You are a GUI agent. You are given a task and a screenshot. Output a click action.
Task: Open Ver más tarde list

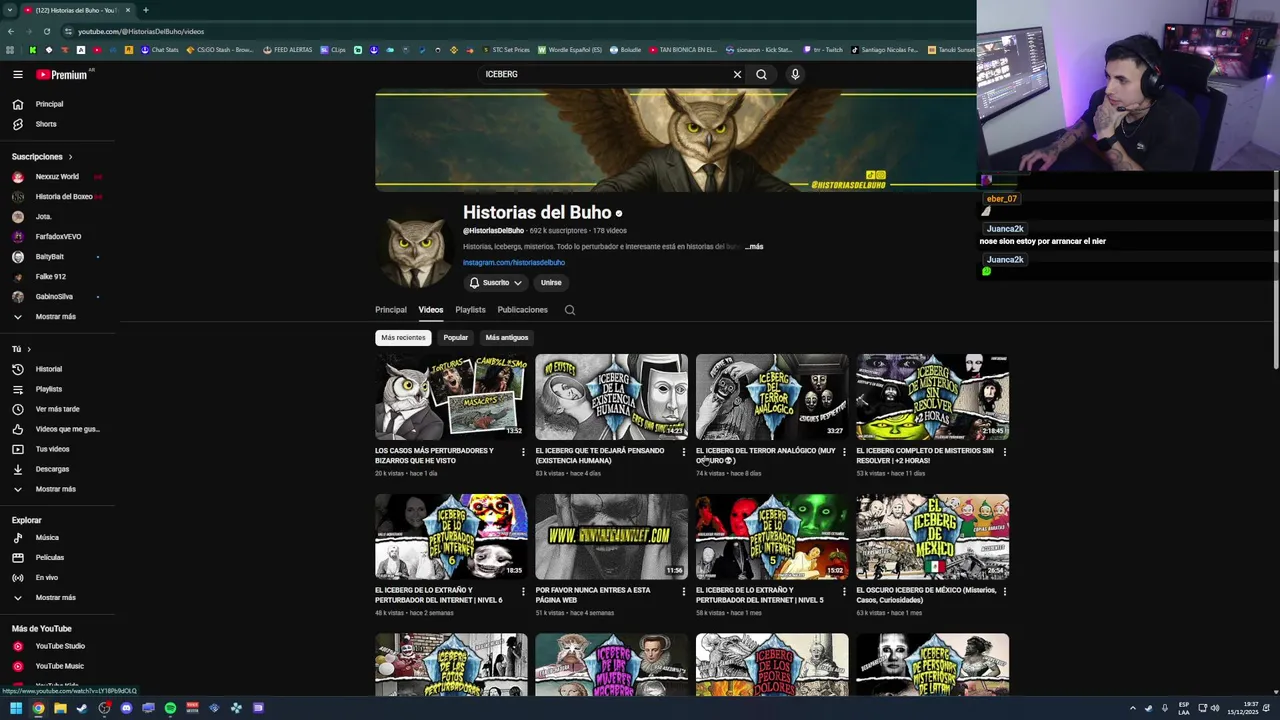tap(57, 409)
